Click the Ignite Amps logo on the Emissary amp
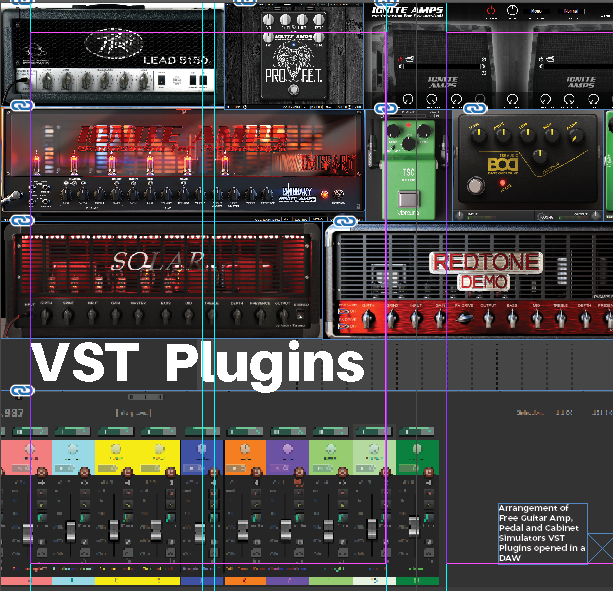613x591 pixels. click(x=182, y=138)
